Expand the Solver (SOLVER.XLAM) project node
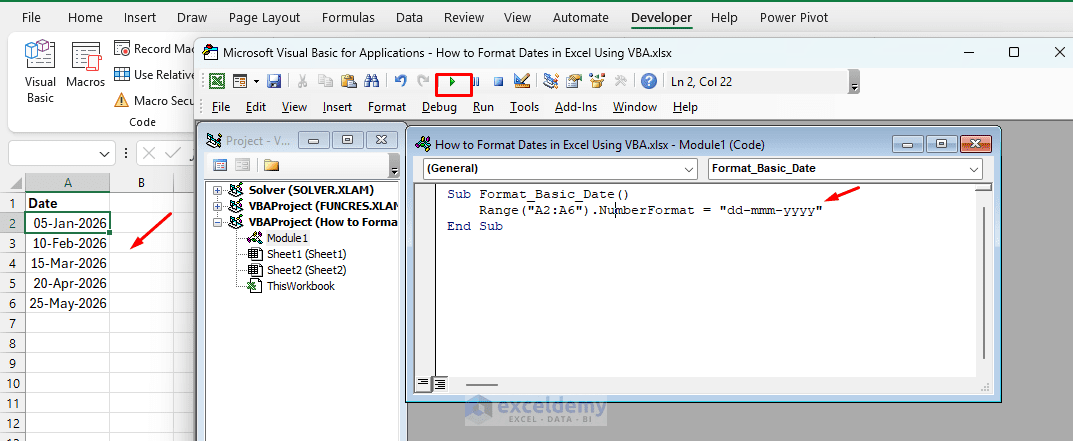Image resolution: width=1073 pixels, height=441 pixels. point(218,190)
